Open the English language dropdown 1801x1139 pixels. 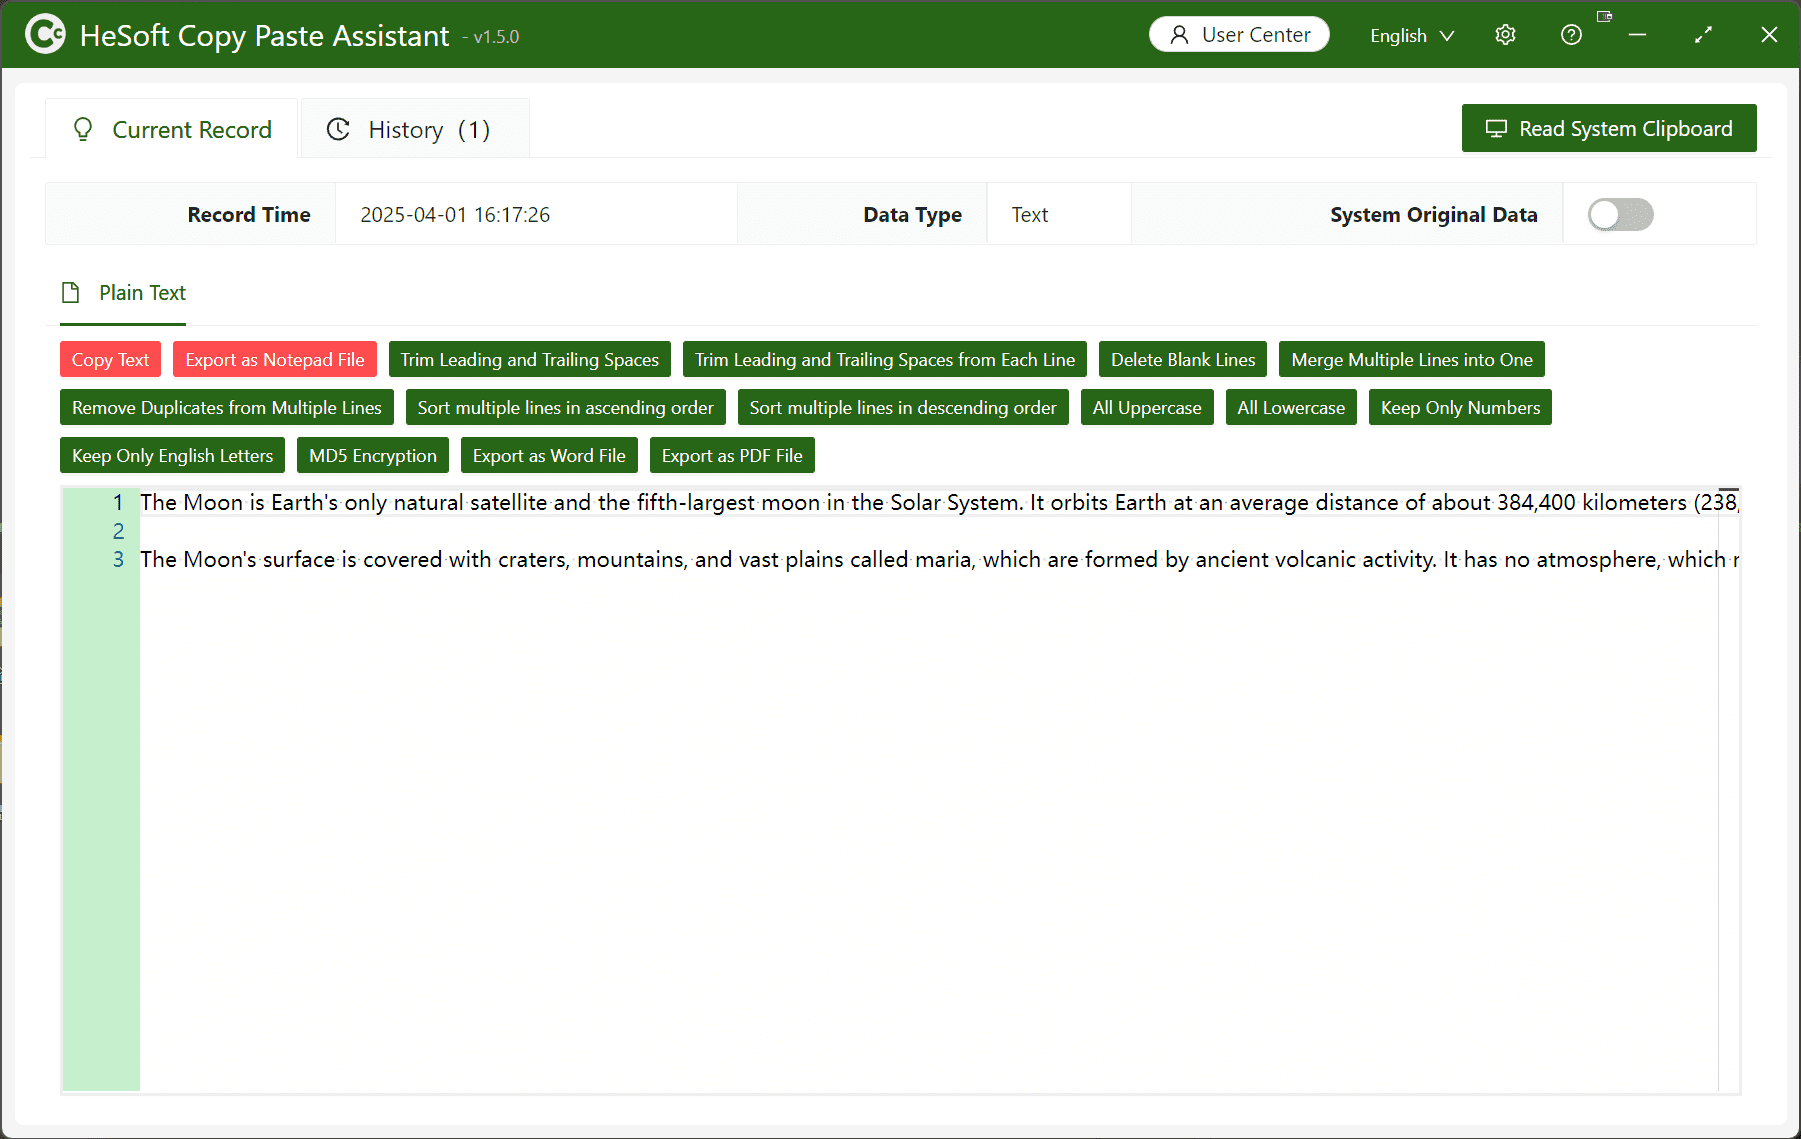coord(1411,35)
